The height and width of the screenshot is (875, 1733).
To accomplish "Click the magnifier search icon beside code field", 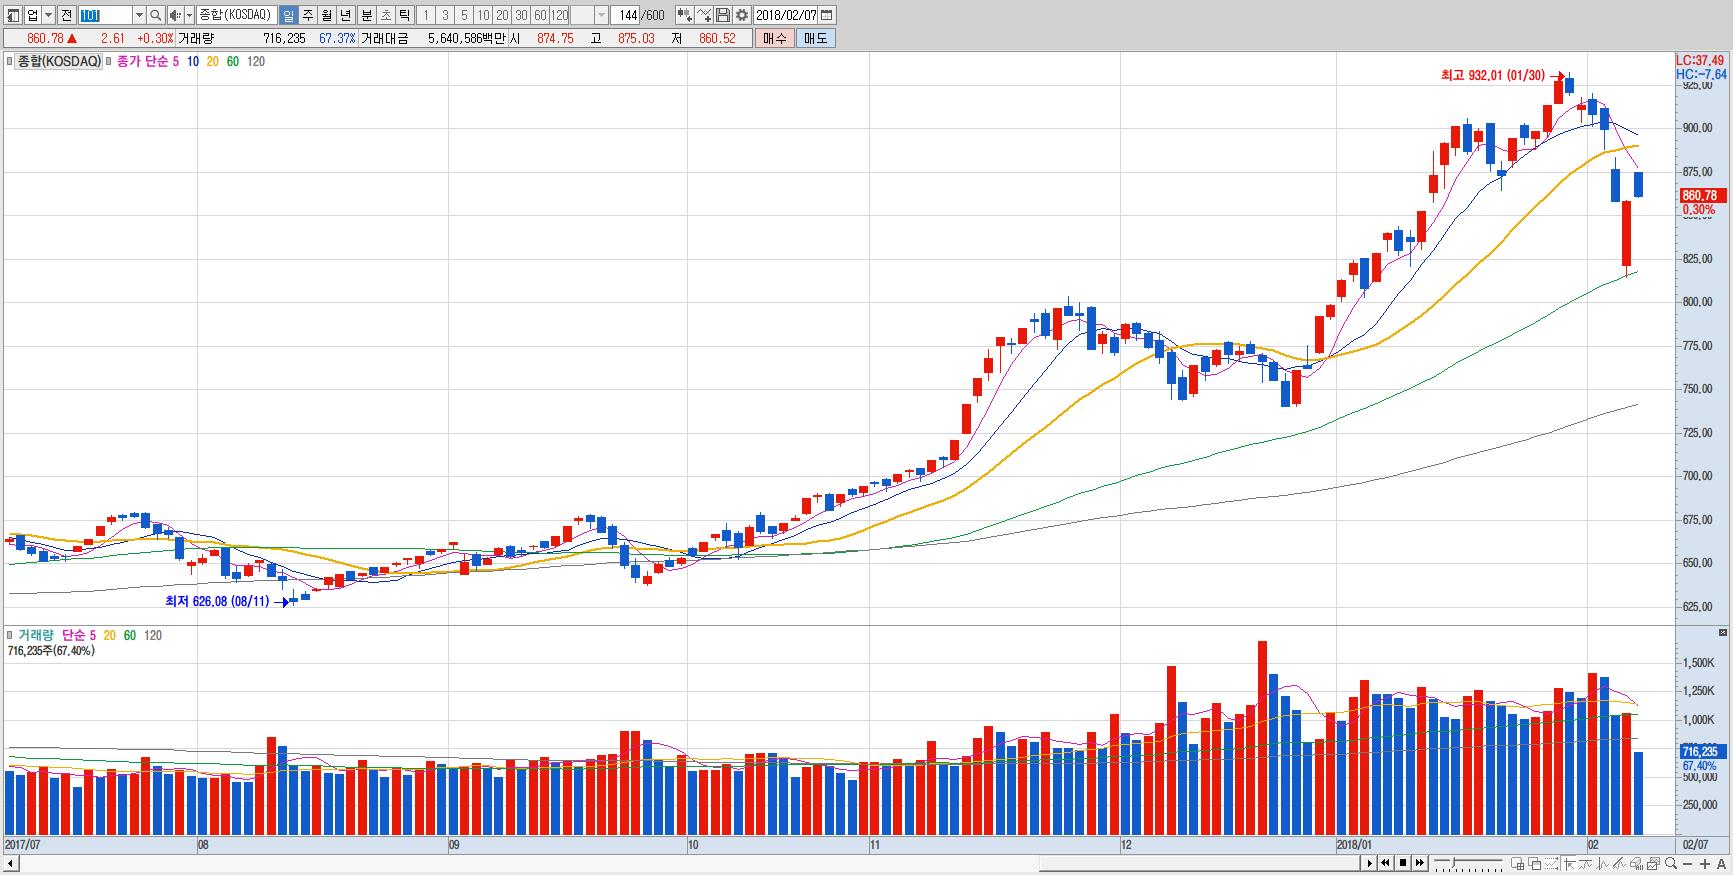I will click(156, 15).
